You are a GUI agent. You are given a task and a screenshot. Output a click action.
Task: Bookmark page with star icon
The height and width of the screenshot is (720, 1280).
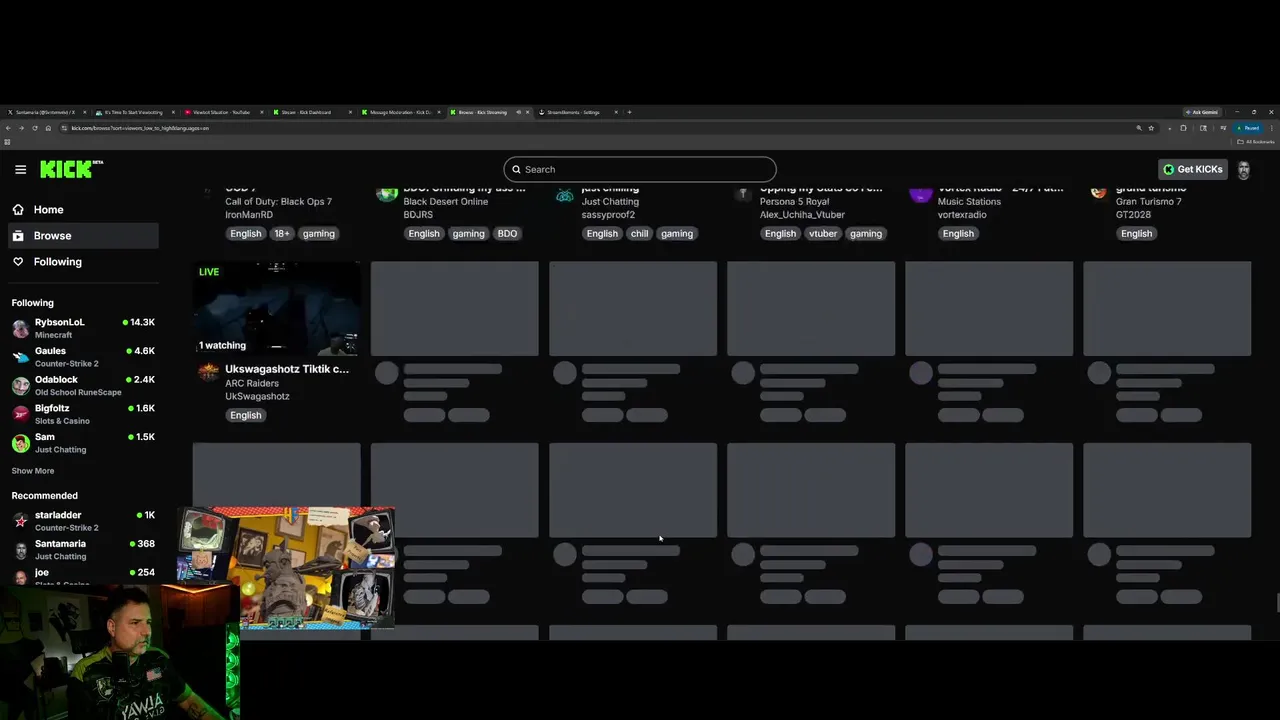1151,128
